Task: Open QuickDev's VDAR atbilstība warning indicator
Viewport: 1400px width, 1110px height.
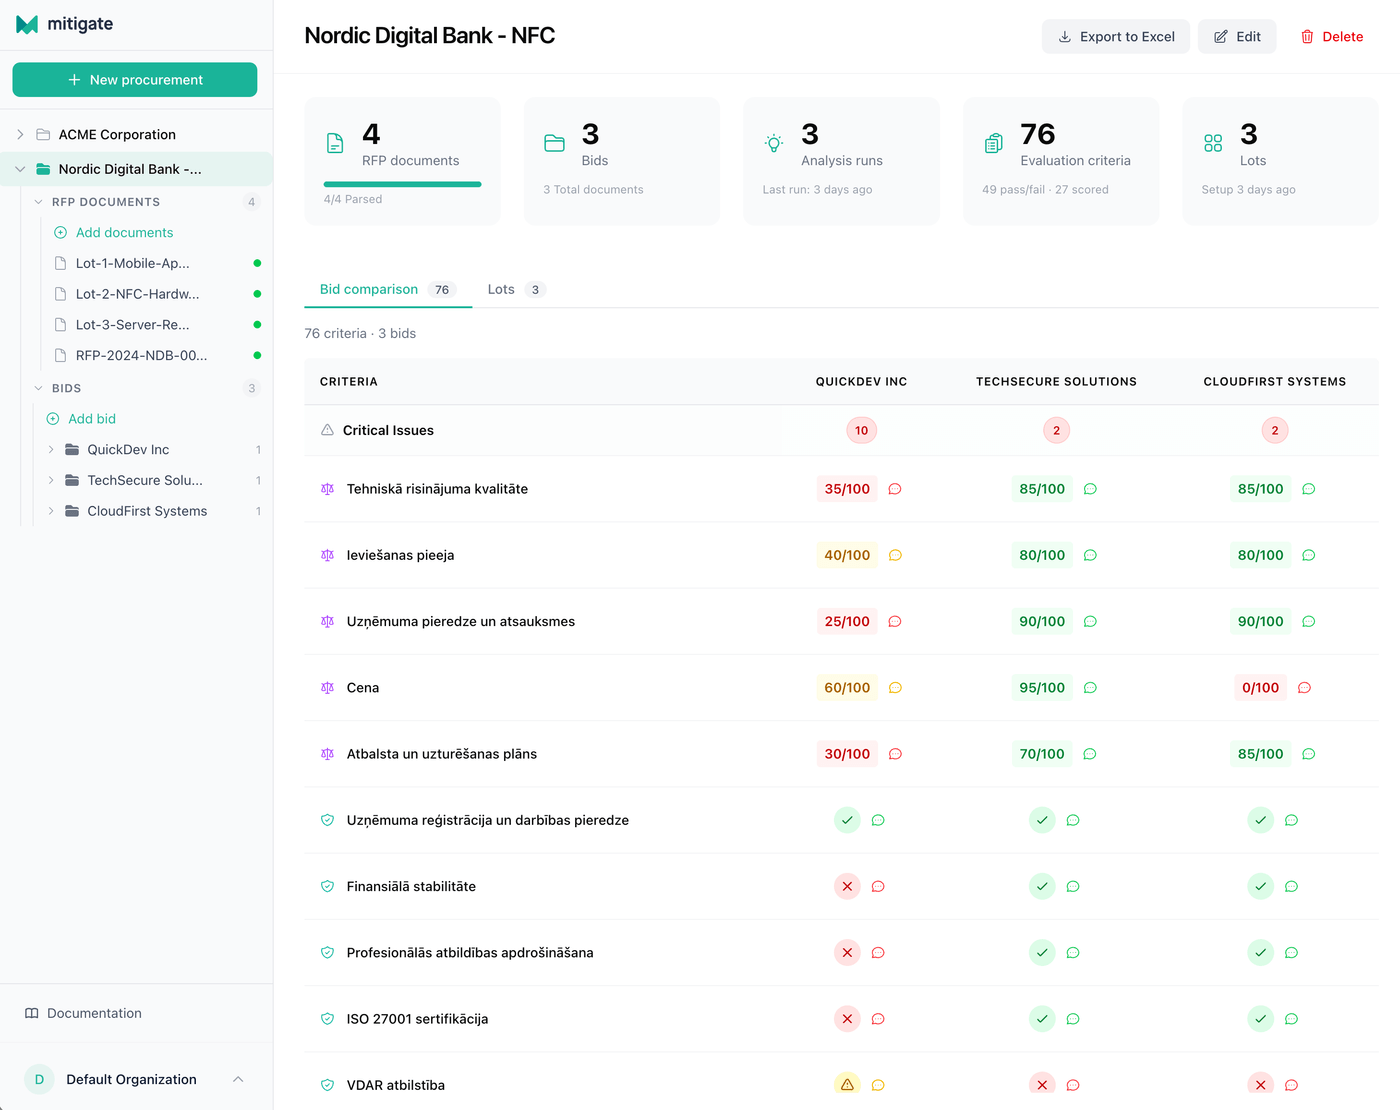Action: pyautogui.click(x=847, y=1084)
